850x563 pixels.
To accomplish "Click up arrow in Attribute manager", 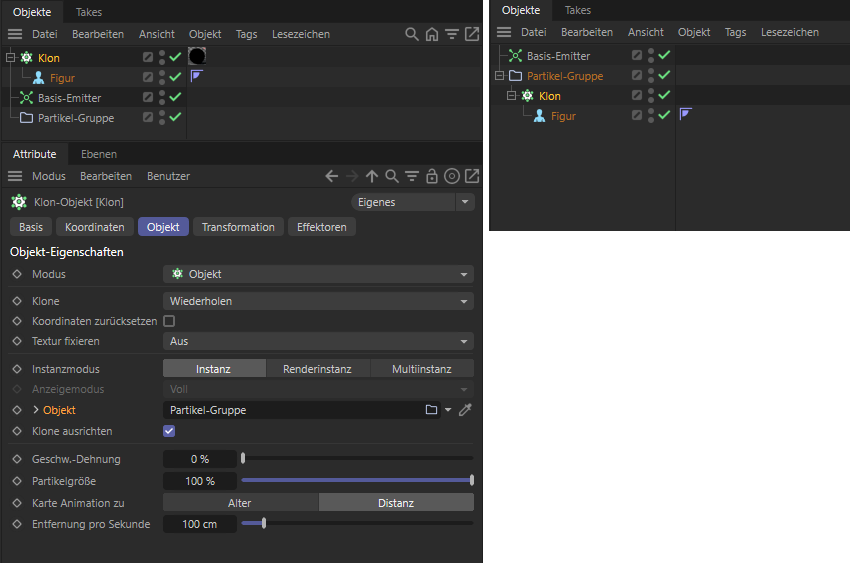I will (x=372, y=176).
